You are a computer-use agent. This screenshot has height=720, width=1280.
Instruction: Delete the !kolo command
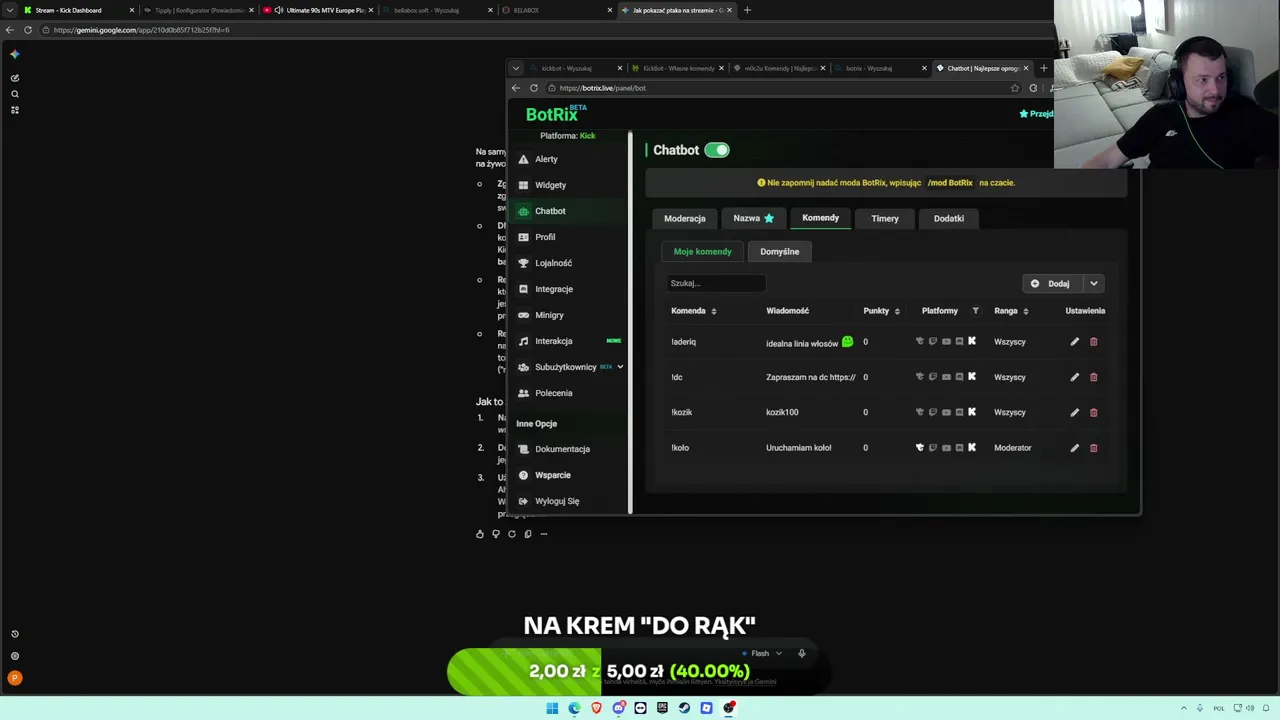point(1093,448)
